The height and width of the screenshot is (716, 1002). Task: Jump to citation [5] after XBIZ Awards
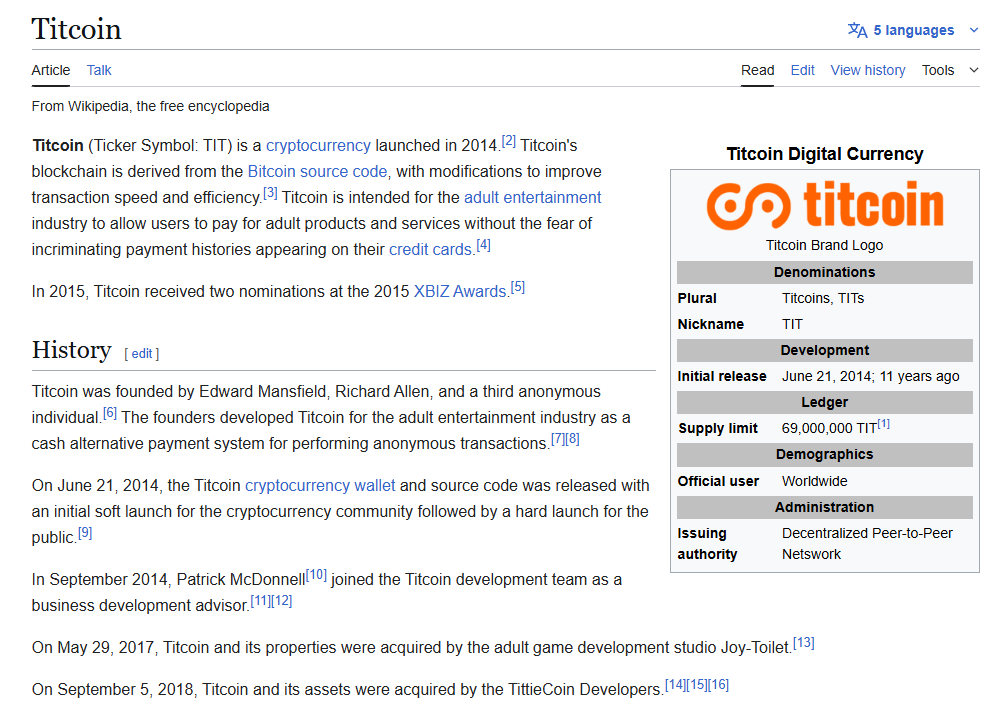(518, 287)
